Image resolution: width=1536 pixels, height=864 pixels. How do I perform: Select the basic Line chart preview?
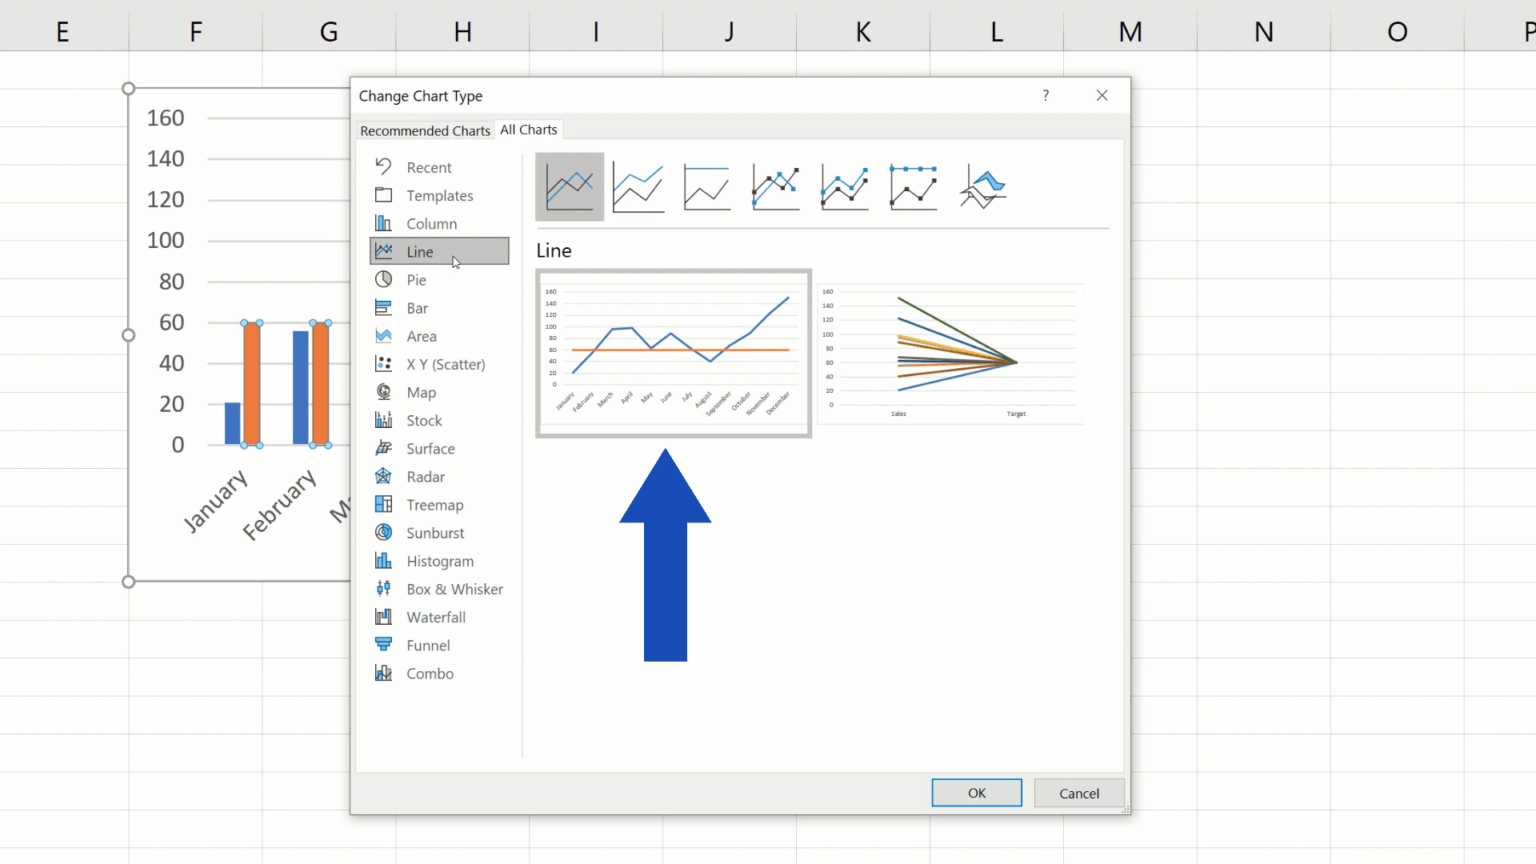click(672, 353)
